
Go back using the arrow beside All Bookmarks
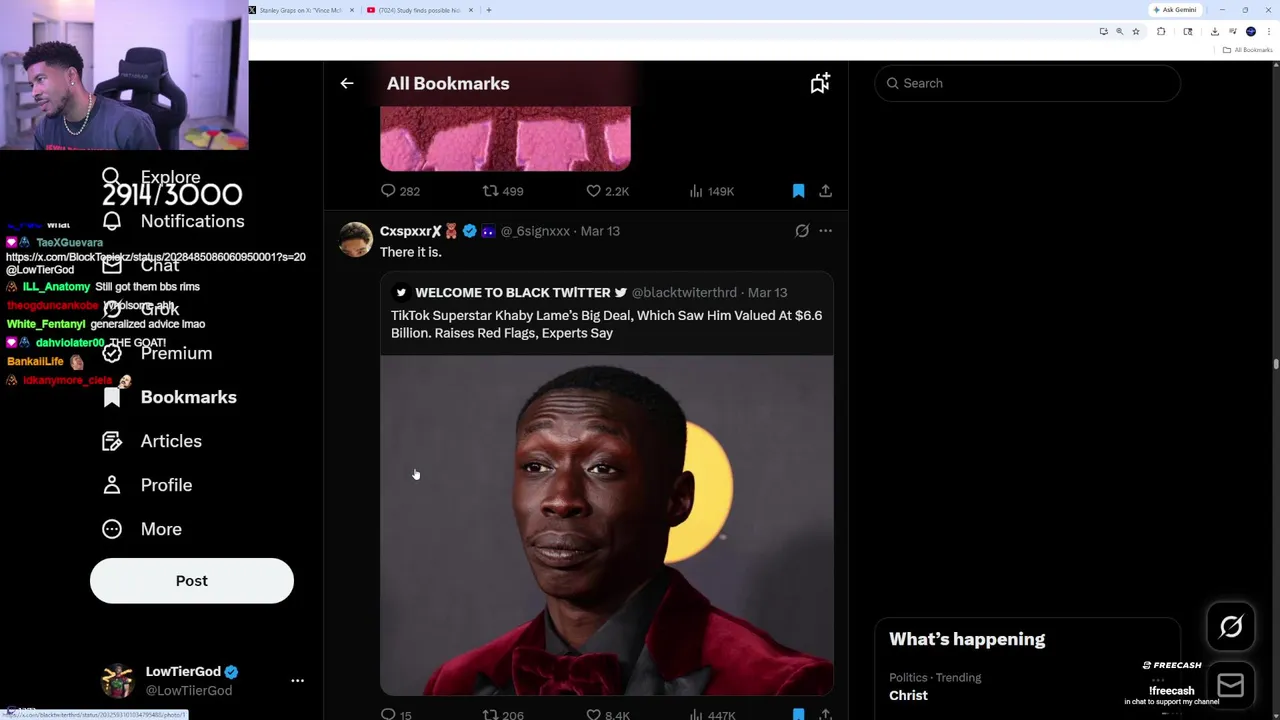pyautogui.click(x=347, y=84)
